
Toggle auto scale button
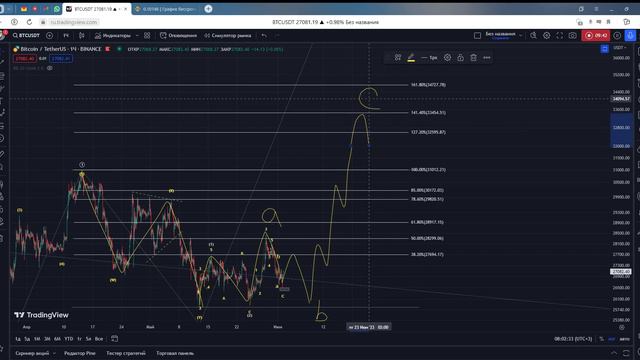tap(624, 339)
